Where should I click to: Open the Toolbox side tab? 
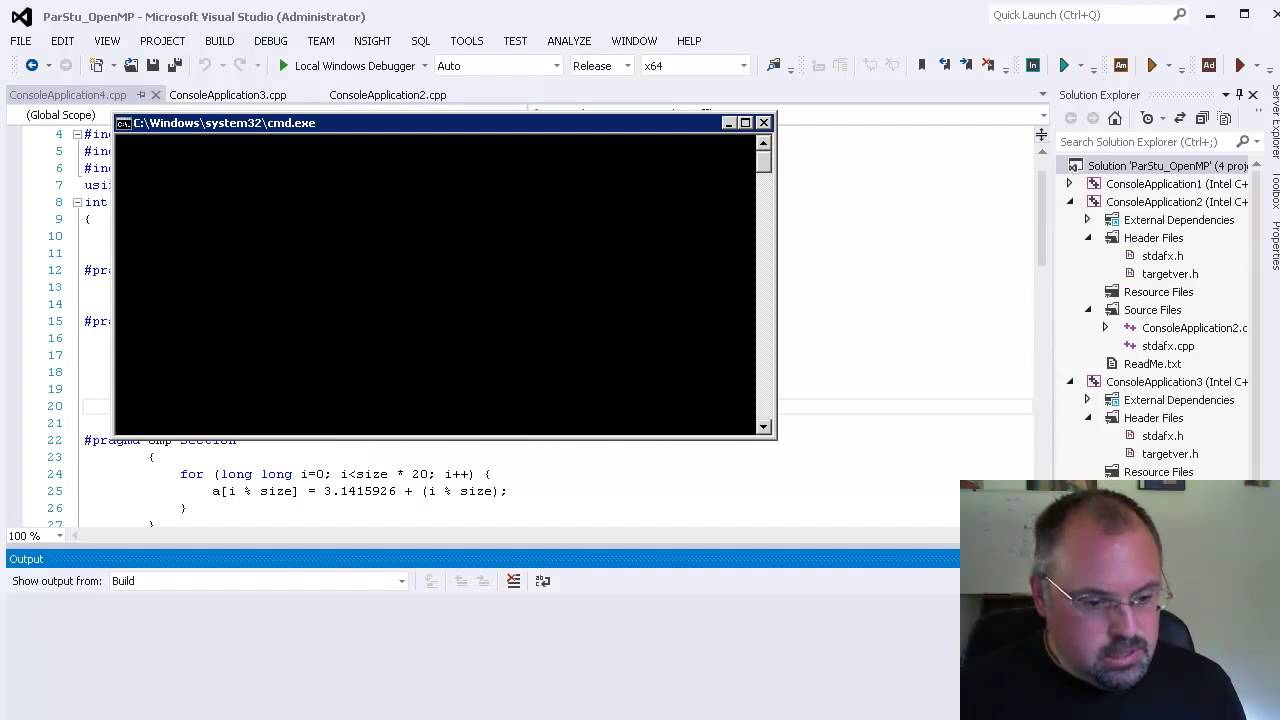pos(1275,190)
